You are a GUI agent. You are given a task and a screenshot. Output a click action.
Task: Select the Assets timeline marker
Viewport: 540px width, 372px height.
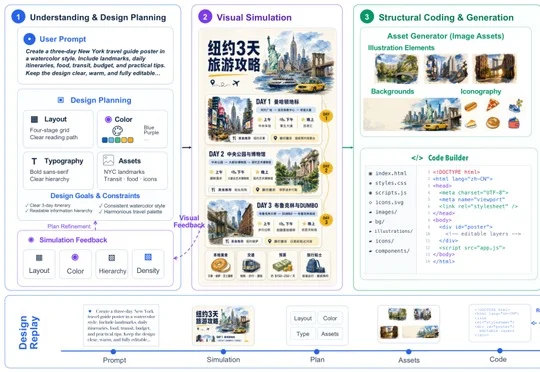408,351
